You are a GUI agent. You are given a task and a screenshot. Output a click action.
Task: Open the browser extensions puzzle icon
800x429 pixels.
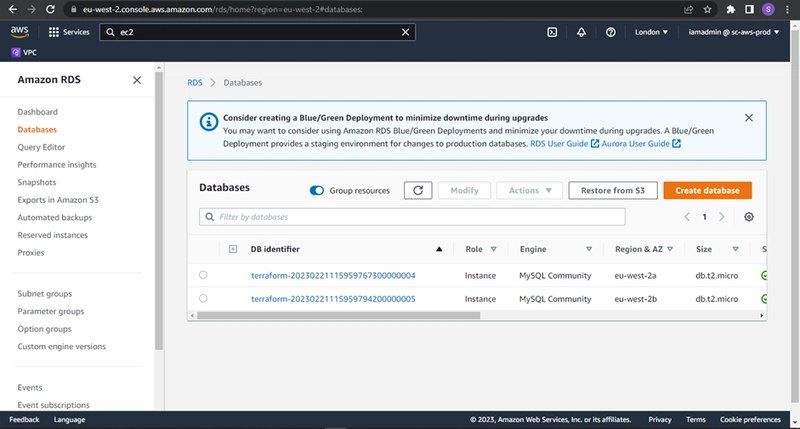tap(731, 9)
